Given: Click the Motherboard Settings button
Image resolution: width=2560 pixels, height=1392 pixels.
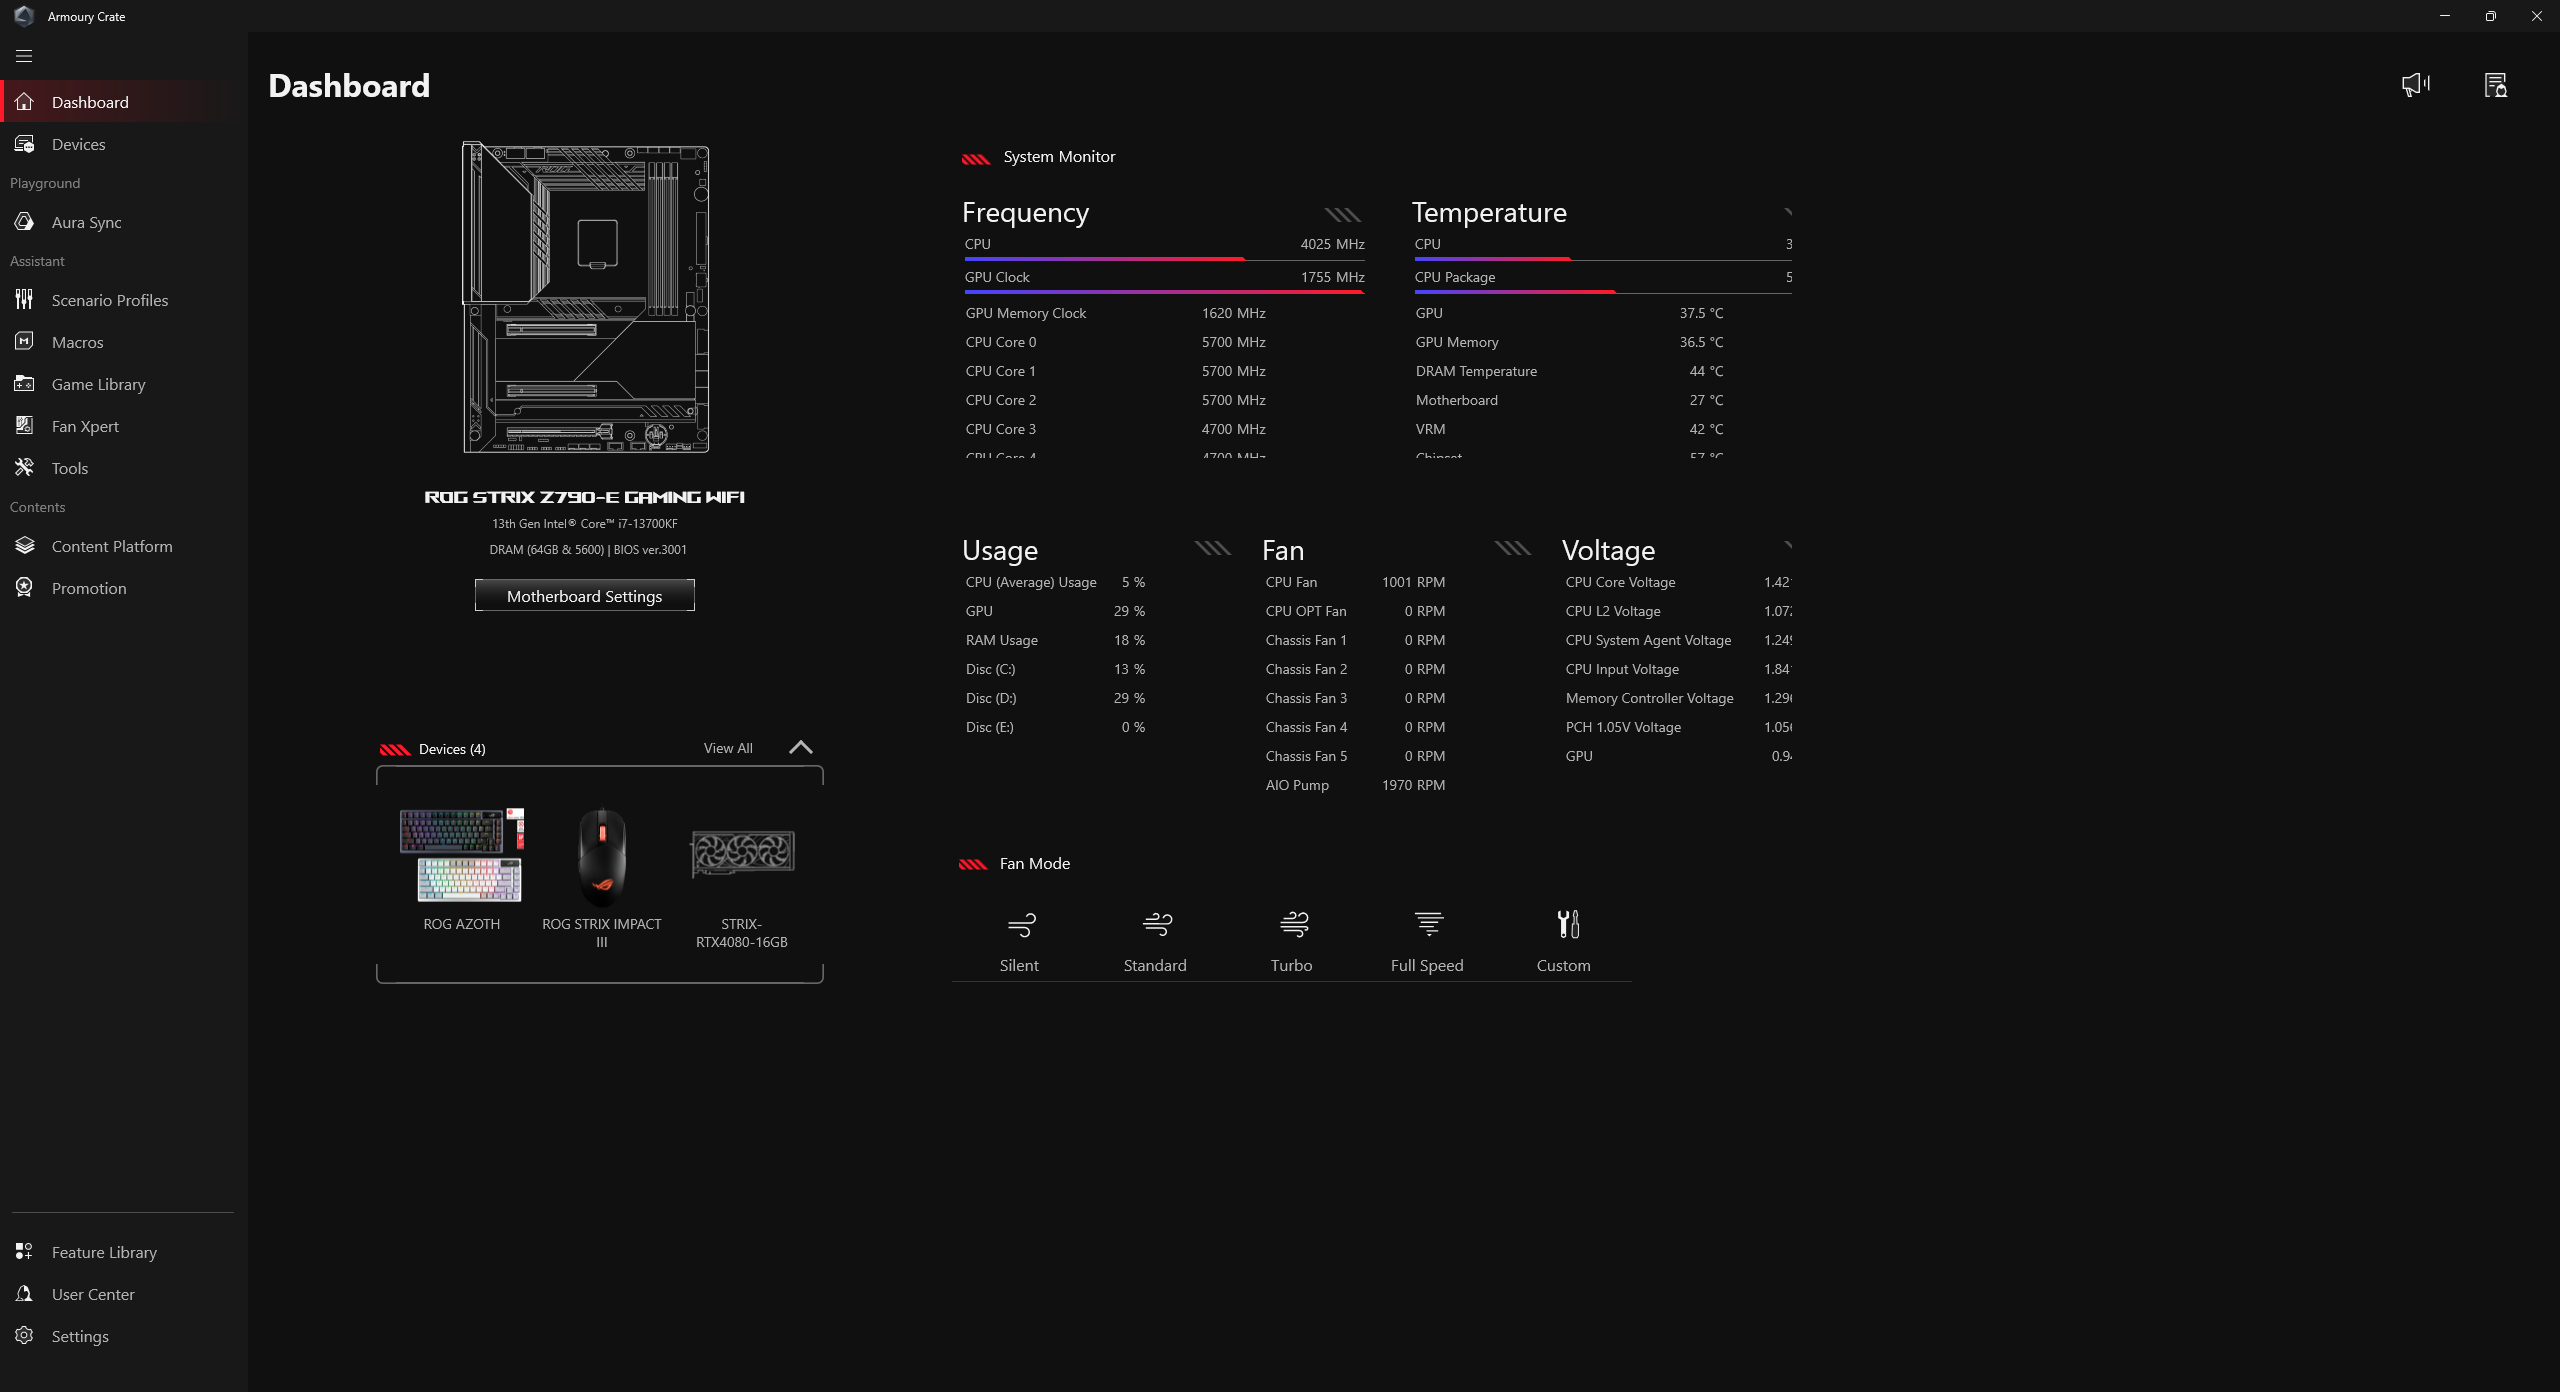Looking at the screenshot, I should (585, 596).
